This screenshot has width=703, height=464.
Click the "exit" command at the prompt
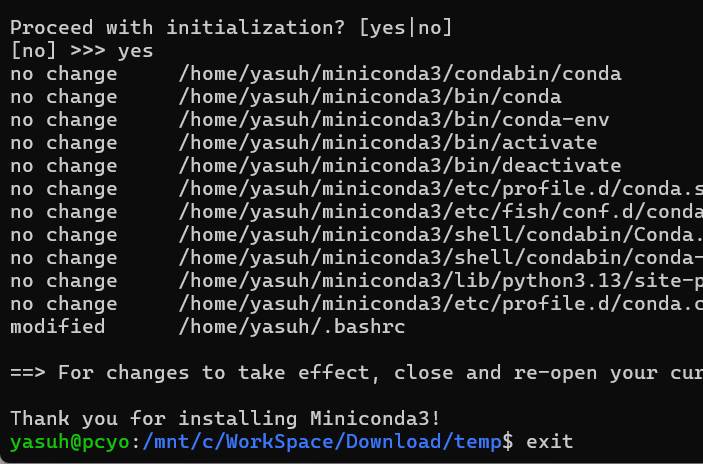(x=549, y=441)
